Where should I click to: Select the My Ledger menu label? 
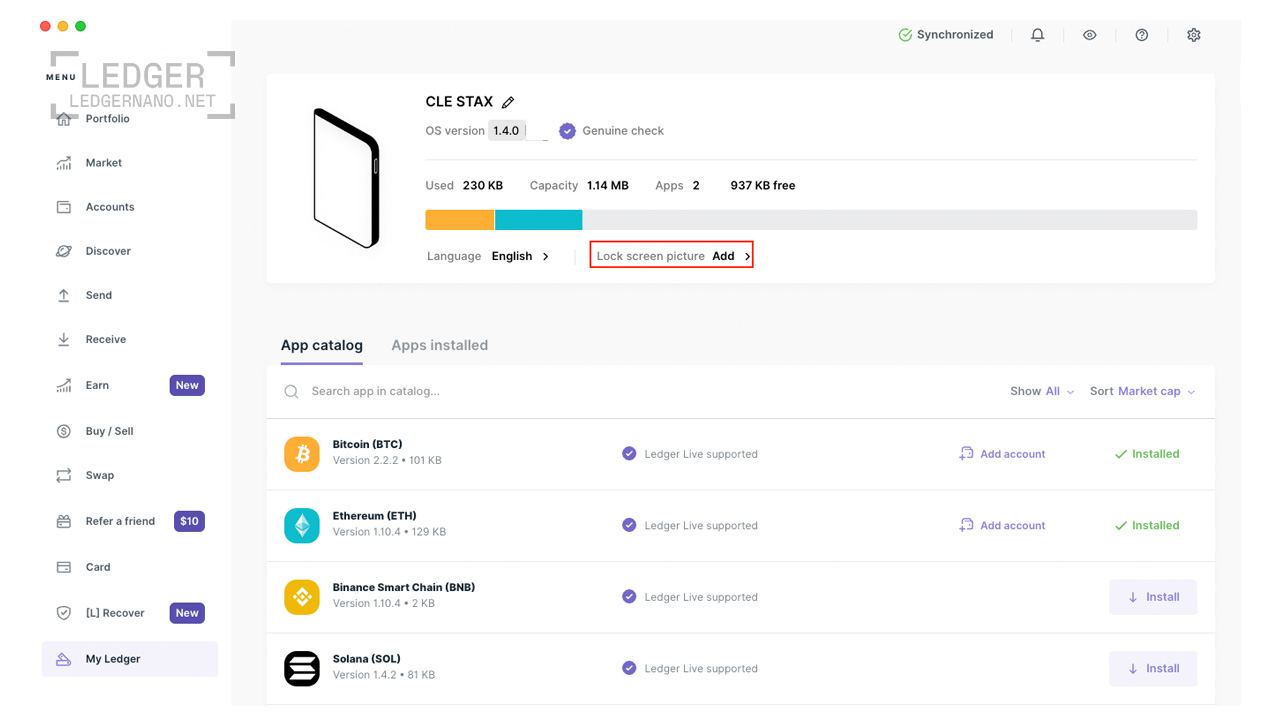(113, 659)
